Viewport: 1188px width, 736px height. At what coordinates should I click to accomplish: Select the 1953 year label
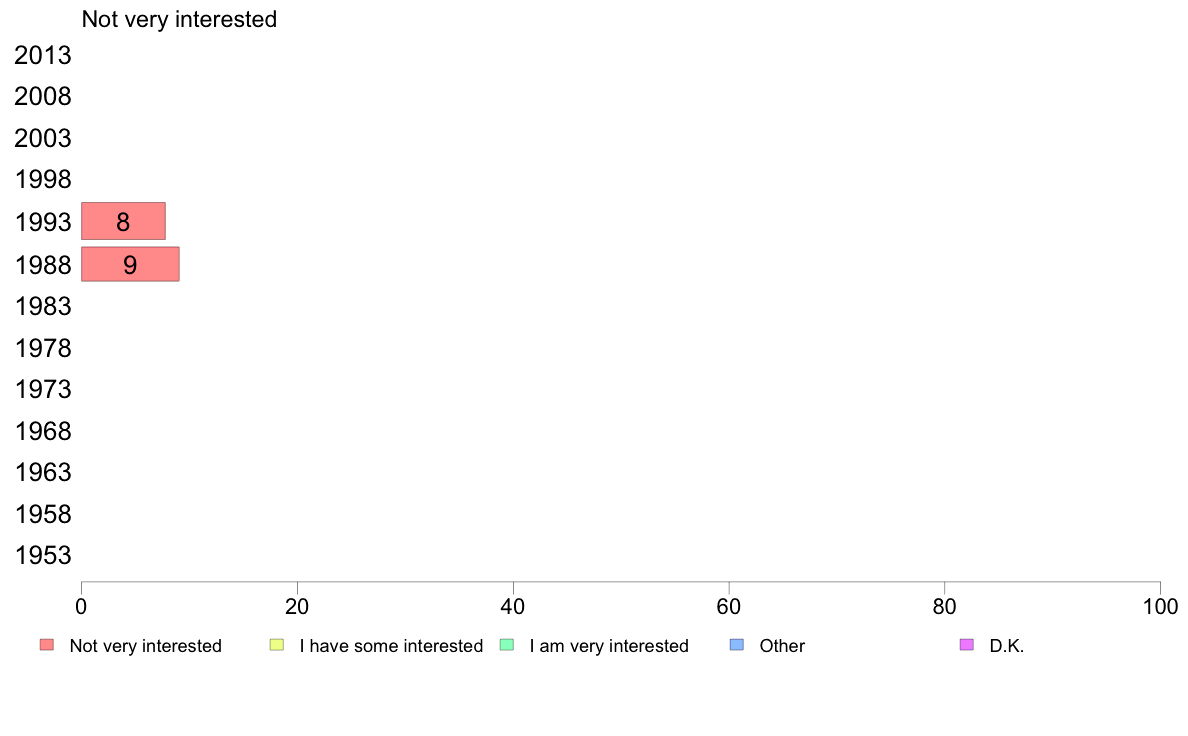point(43,556)
